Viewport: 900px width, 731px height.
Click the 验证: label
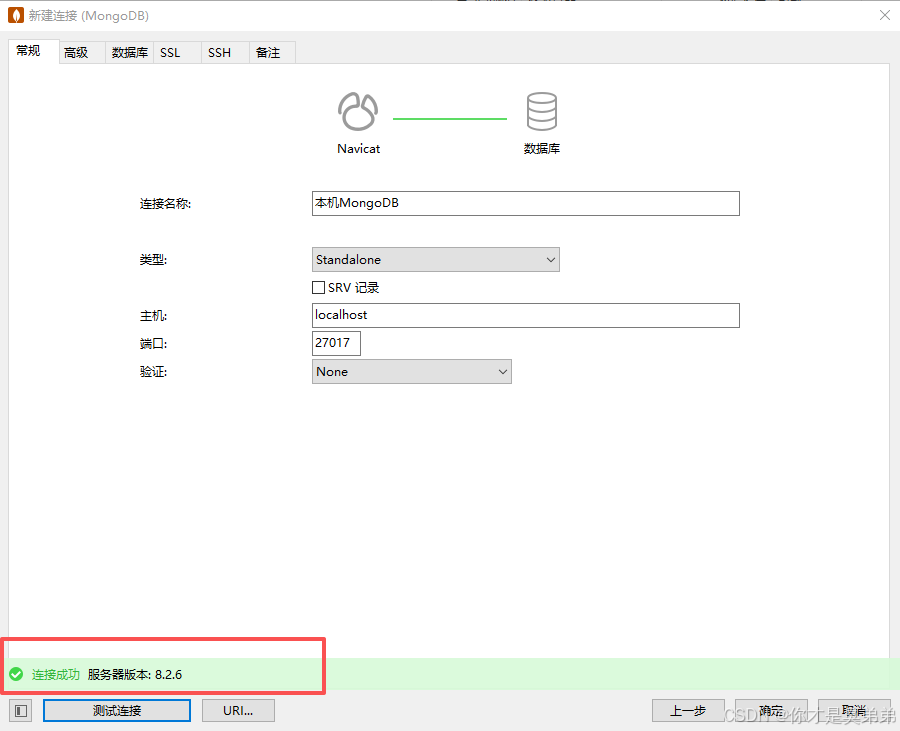153,372
